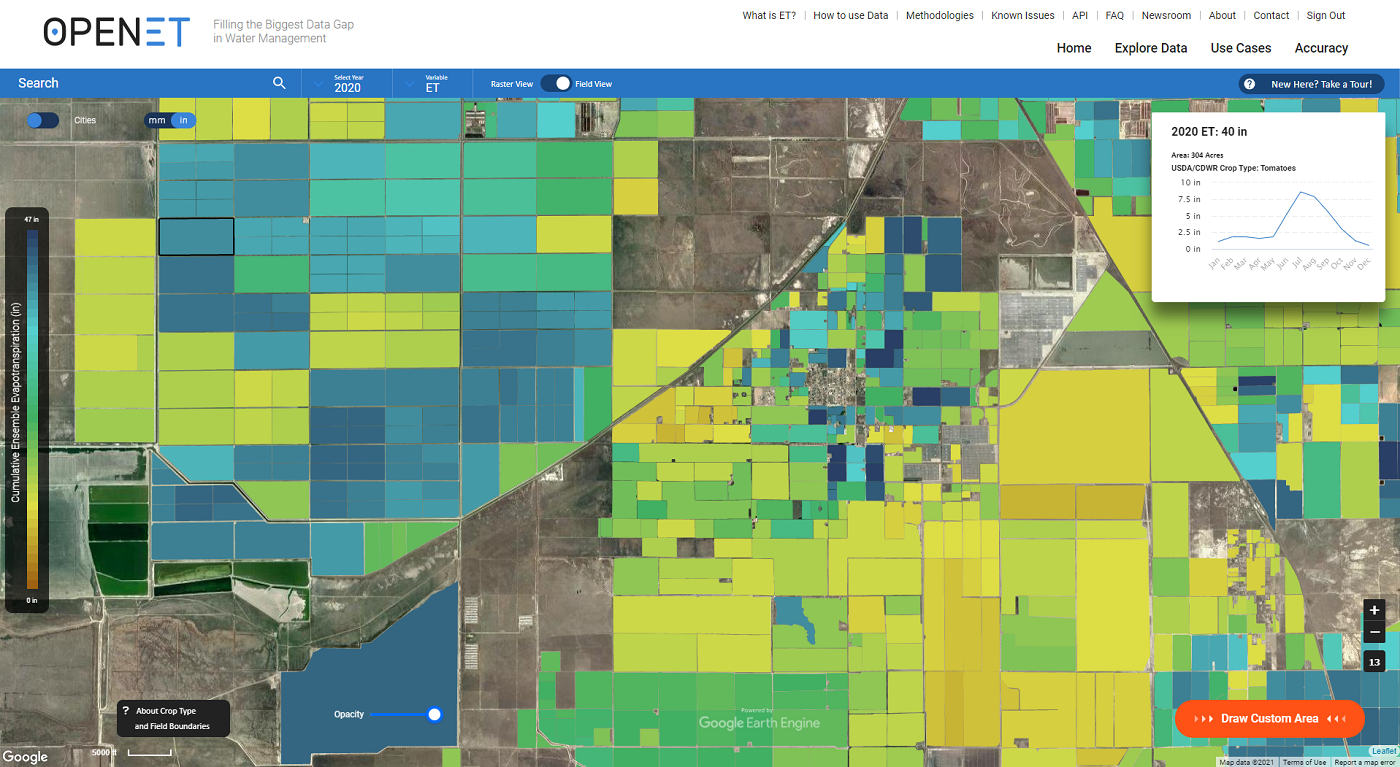The width and height of the screenshot is (1400, 767).
Task: Adjust the field layer Opacity slider
Action: (x=434, y=714)
